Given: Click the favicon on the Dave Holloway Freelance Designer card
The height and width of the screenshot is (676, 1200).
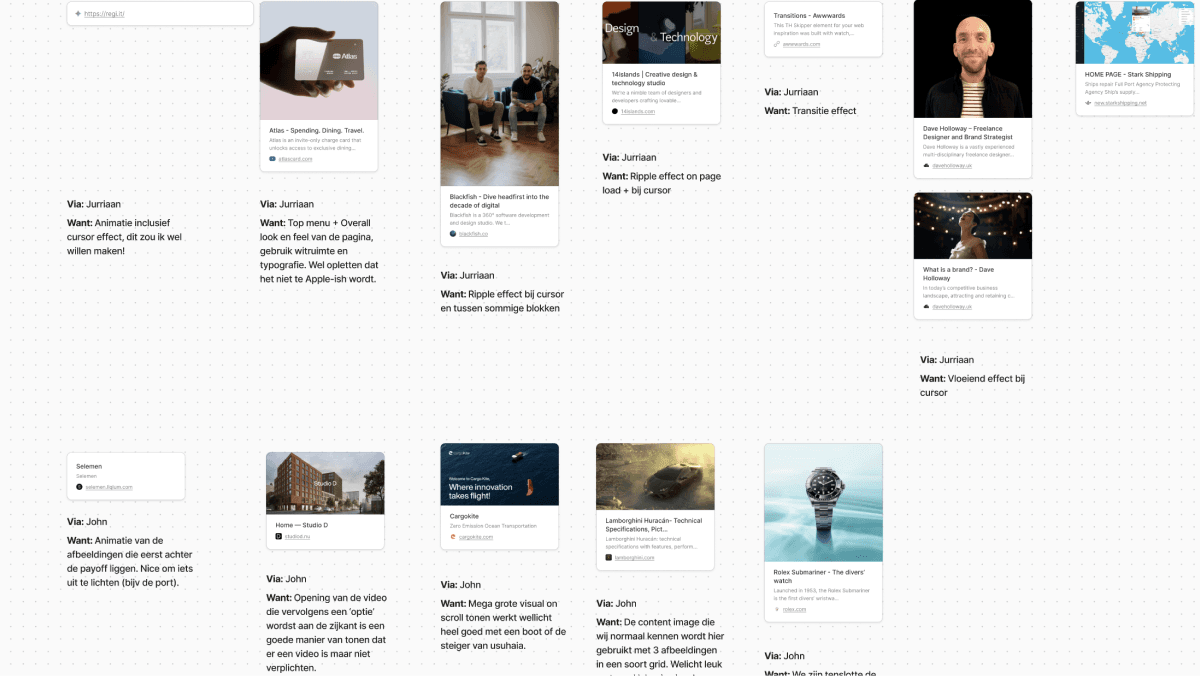Looking at the screenshot, I should [927, 166].
